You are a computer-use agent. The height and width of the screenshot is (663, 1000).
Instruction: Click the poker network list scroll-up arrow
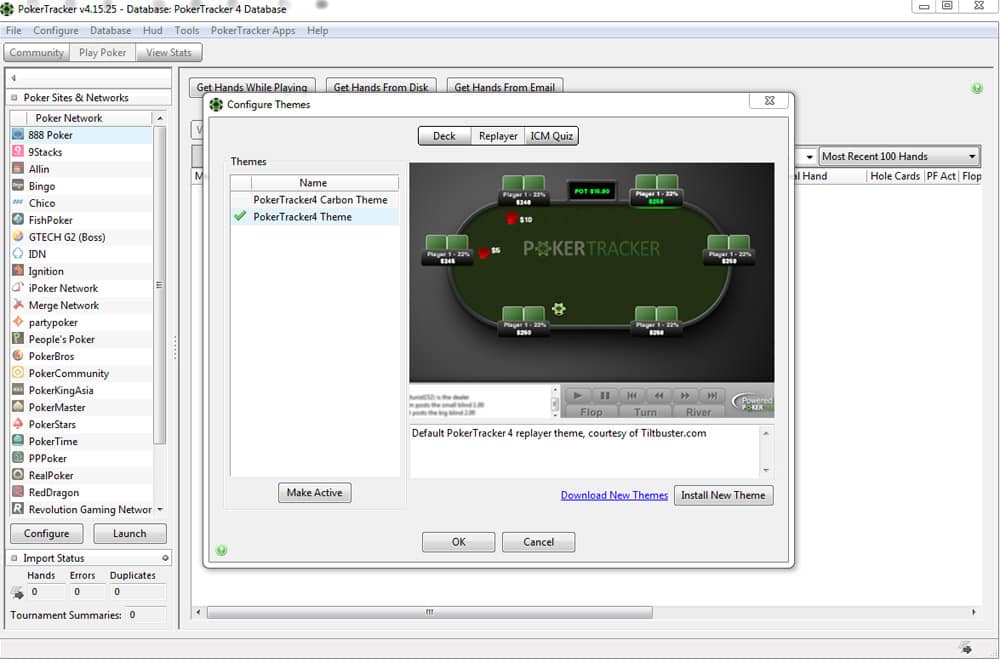(x=160, y=118)
